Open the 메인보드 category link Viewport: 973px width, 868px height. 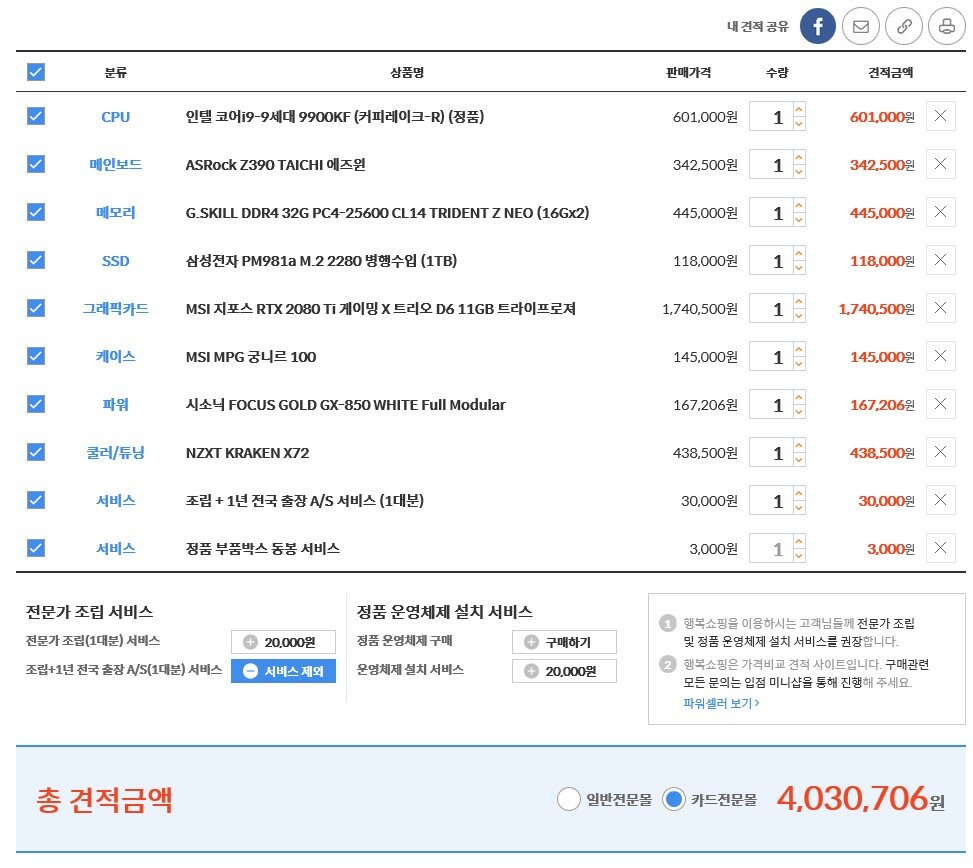coord(115,164)
